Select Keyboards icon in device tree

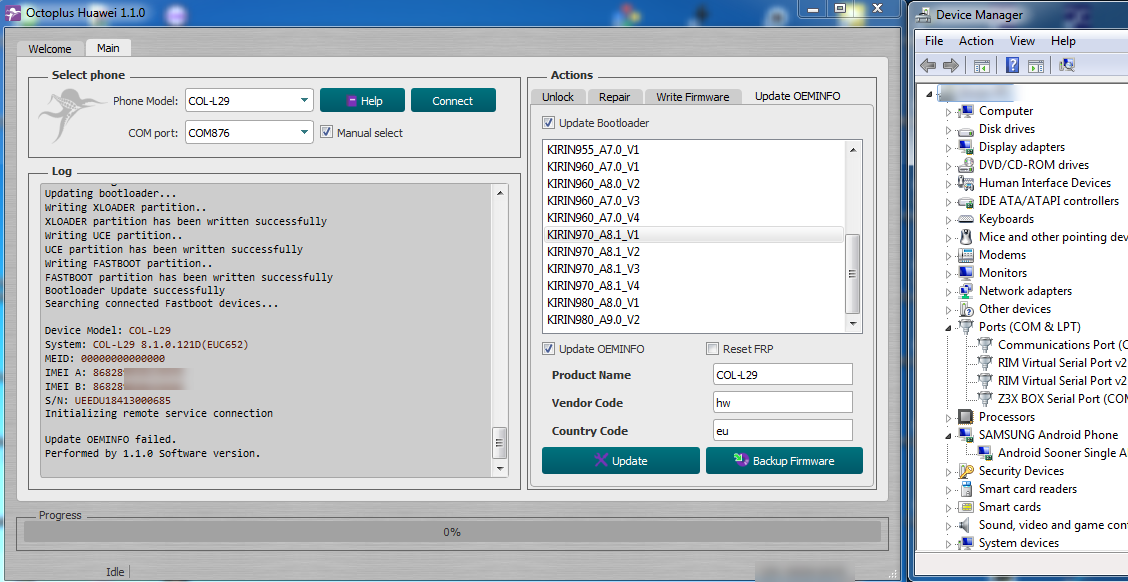(966, 219)
